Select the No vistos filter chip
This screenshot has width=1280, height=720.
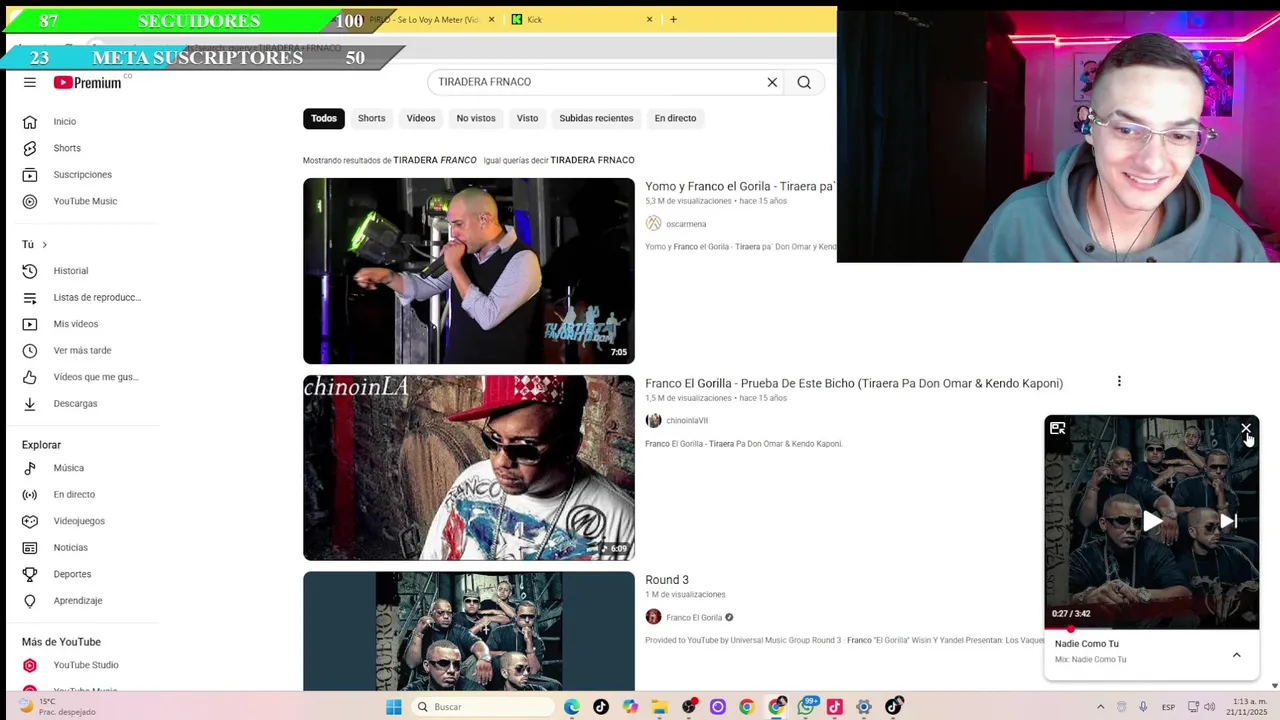pos(476,118)
